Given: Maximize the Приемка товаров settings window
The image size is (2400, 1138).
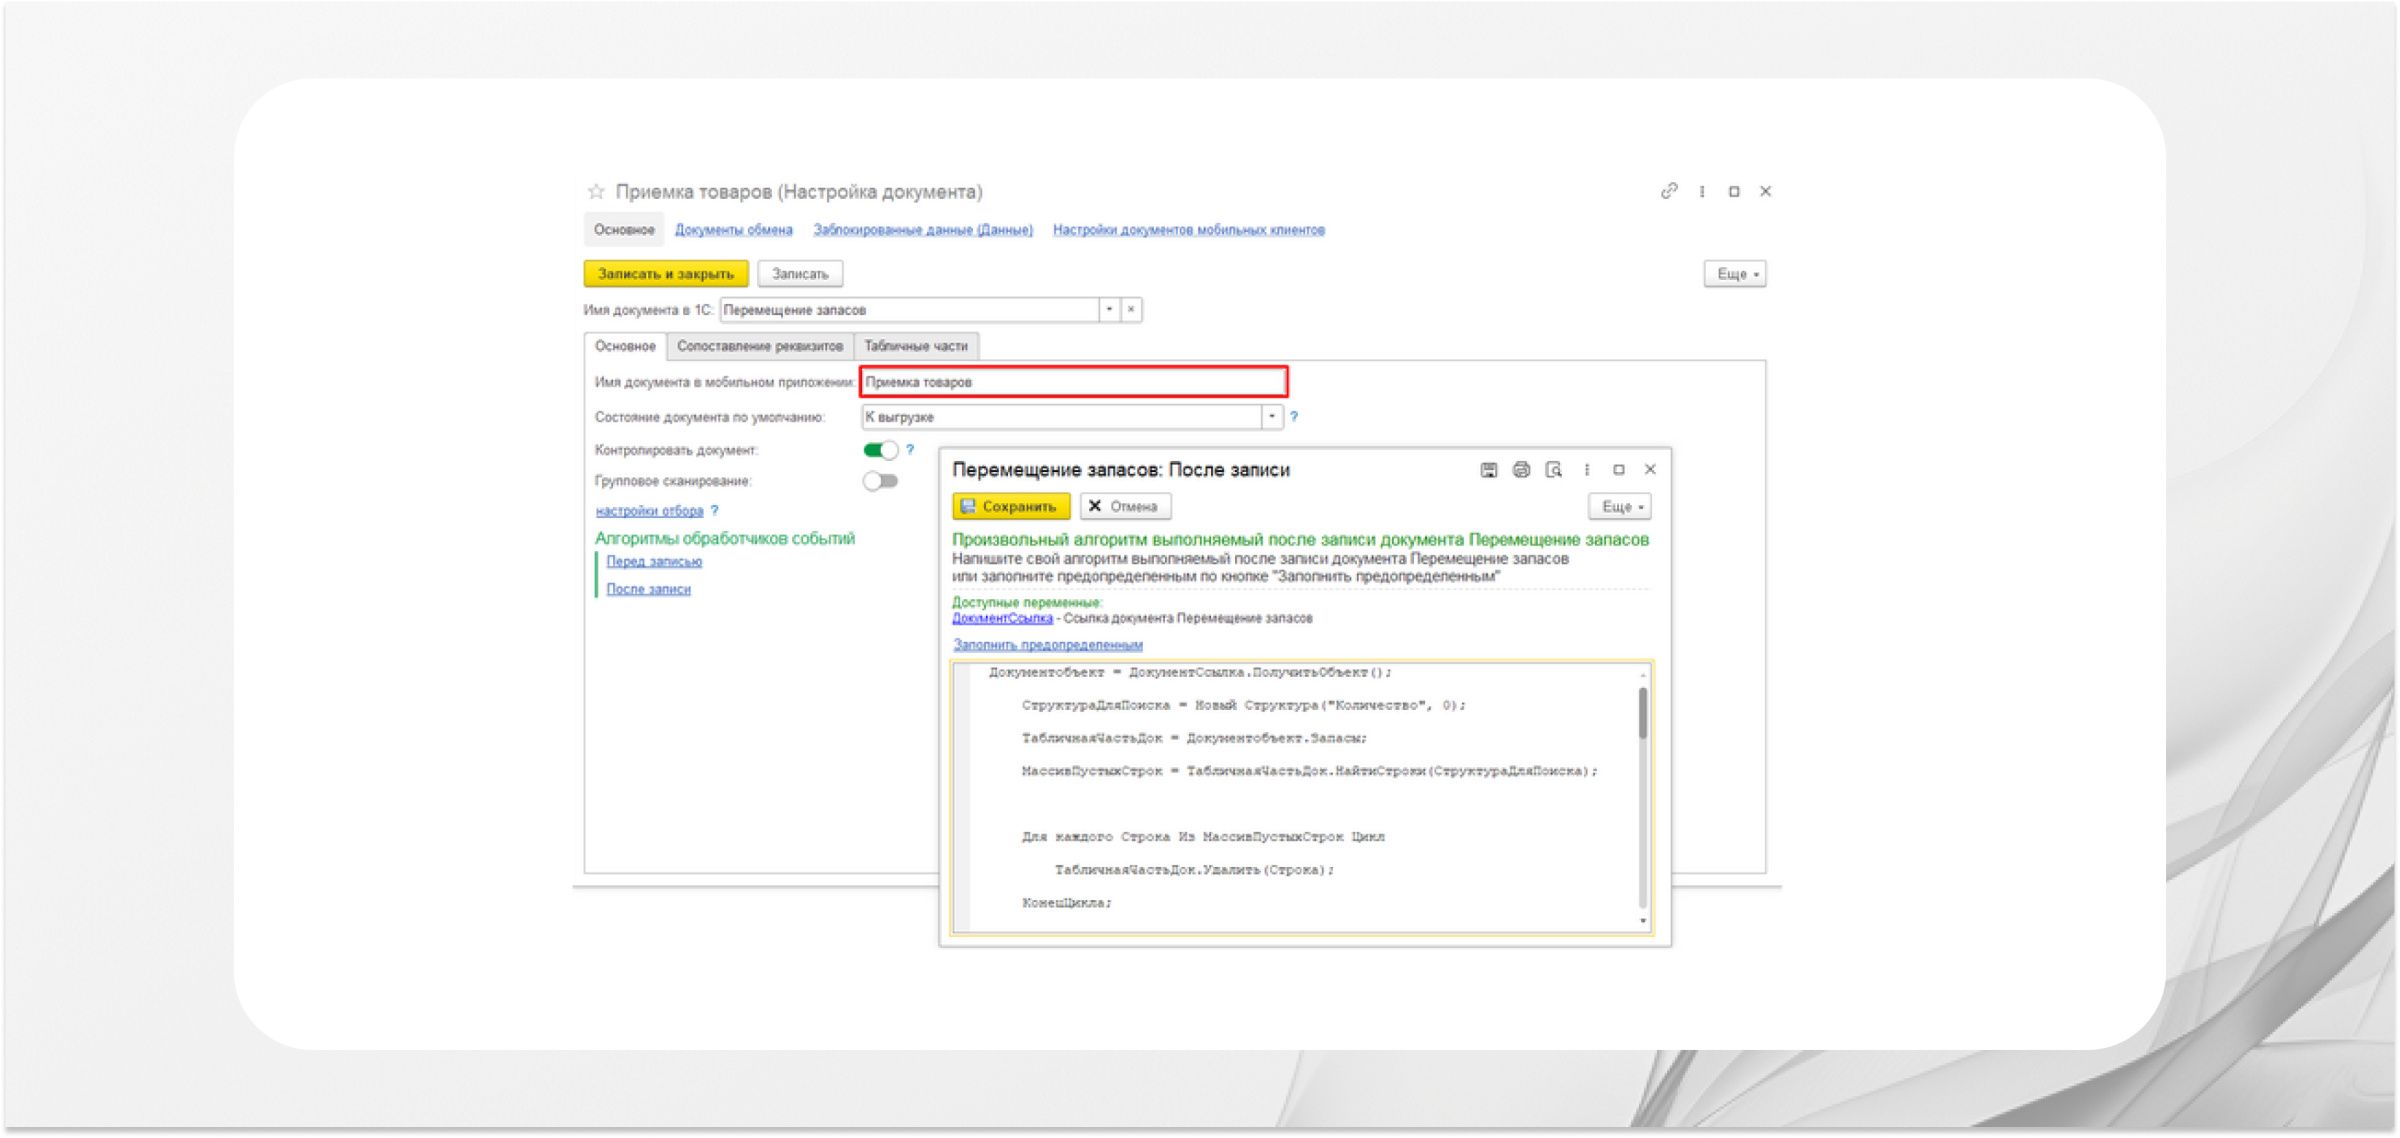Looking at the screenshot, I should tap(1734, 191).
